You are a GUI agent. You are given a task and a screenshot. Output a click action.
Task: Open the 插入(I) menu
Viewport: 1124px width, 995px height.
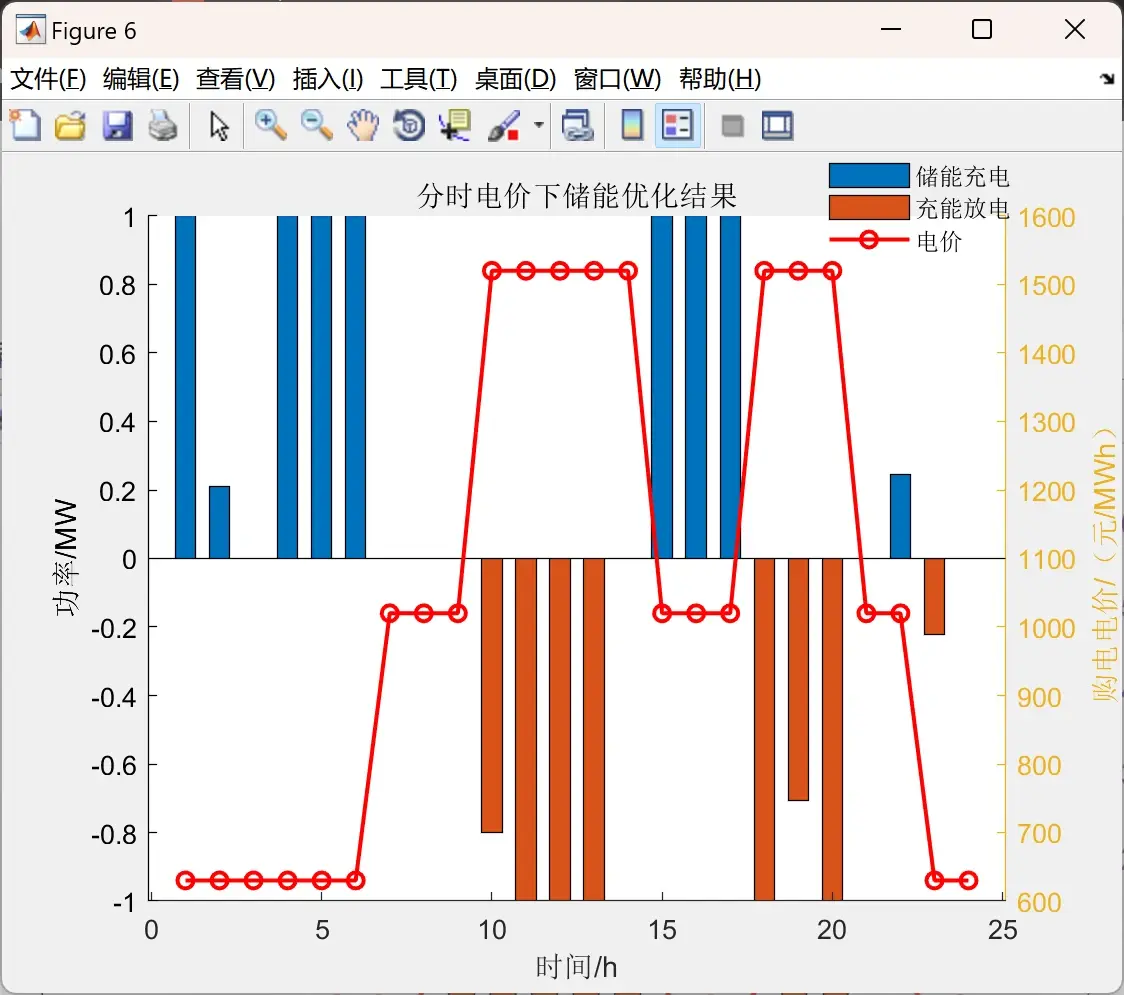[328, 79]
